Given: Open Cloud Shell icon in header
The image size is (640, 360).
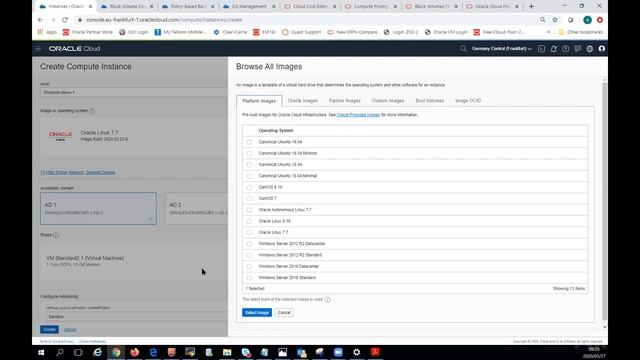Looking at the screenshot, I should pyautogui.click(x=541, y=49).
